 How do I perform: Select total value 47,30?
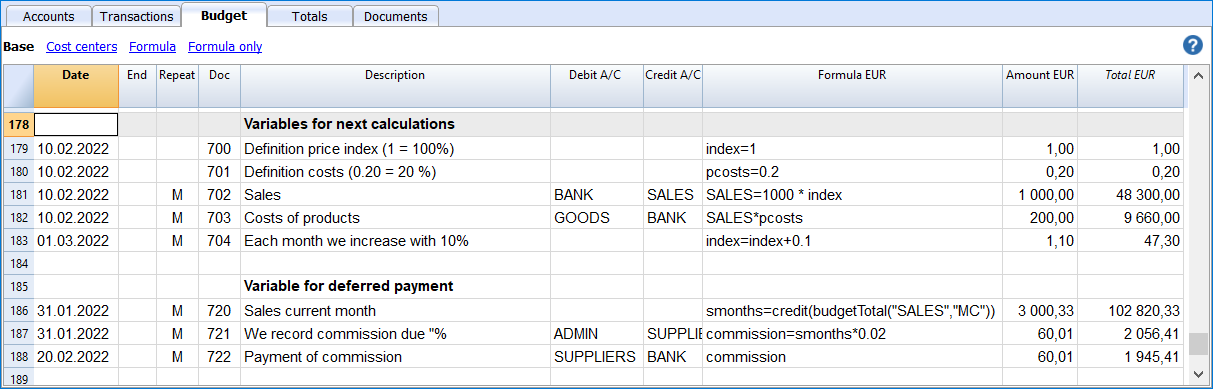[x=1131, y=241]
